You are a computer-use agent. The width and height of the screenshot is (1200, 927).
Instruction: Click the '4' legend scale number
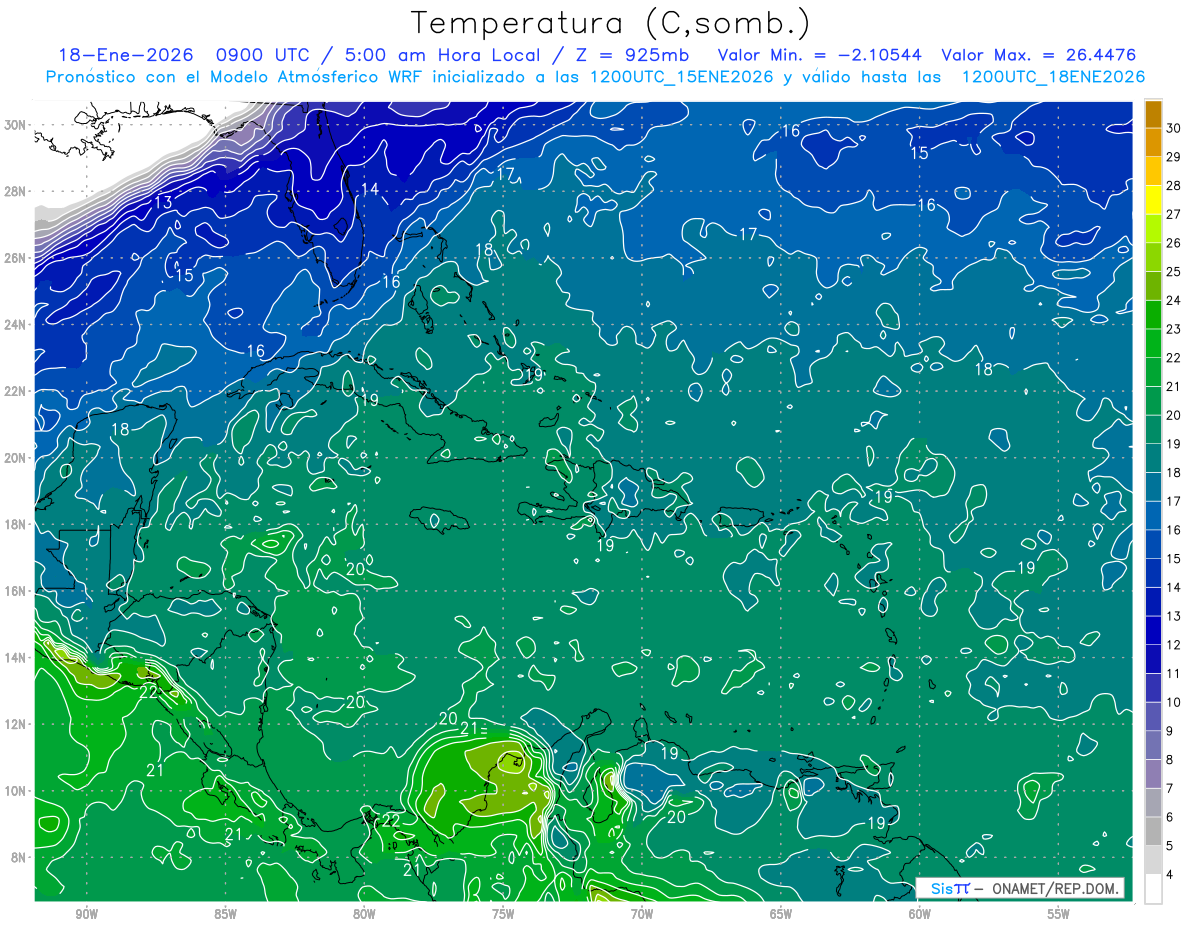1171,875
